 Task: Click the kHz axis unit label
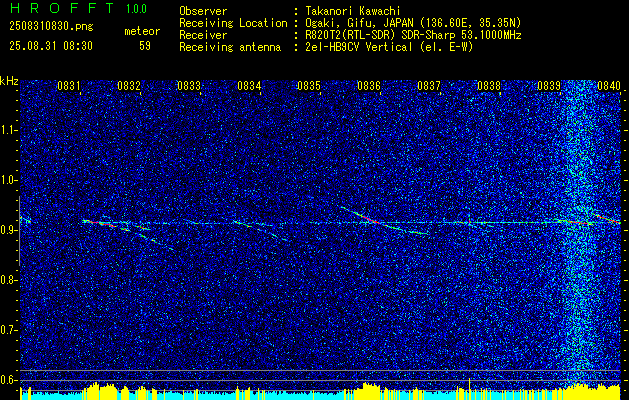tap(9, 81)
